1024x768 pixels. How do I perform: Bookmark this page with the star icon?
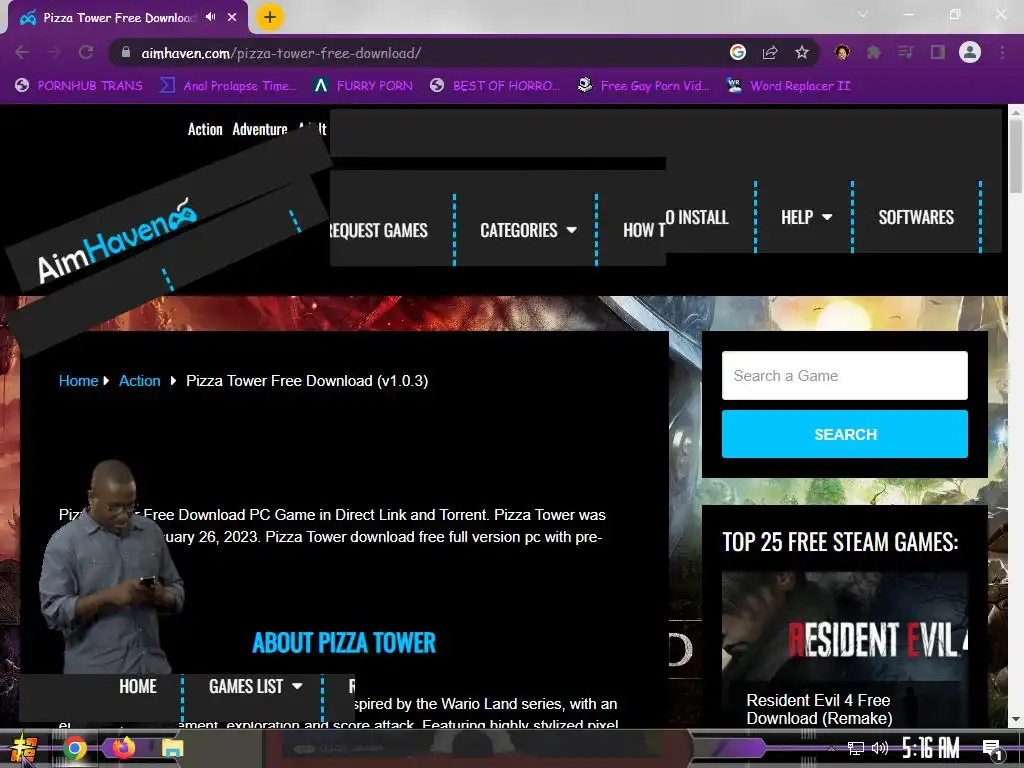pyautogui.click(x=802, y=52)
